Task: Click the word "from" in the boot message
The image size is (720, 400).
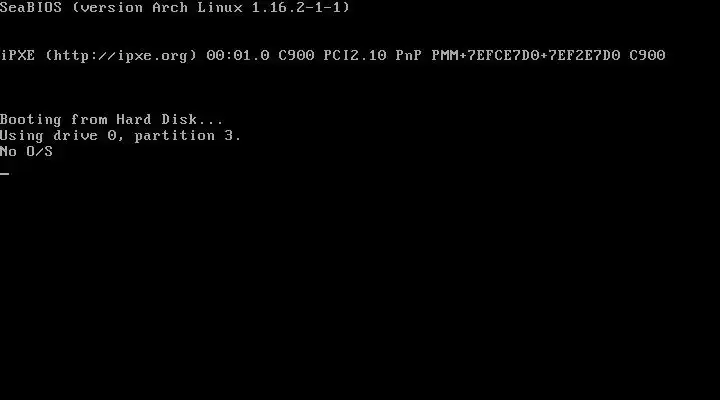Action: pos(89,120)
